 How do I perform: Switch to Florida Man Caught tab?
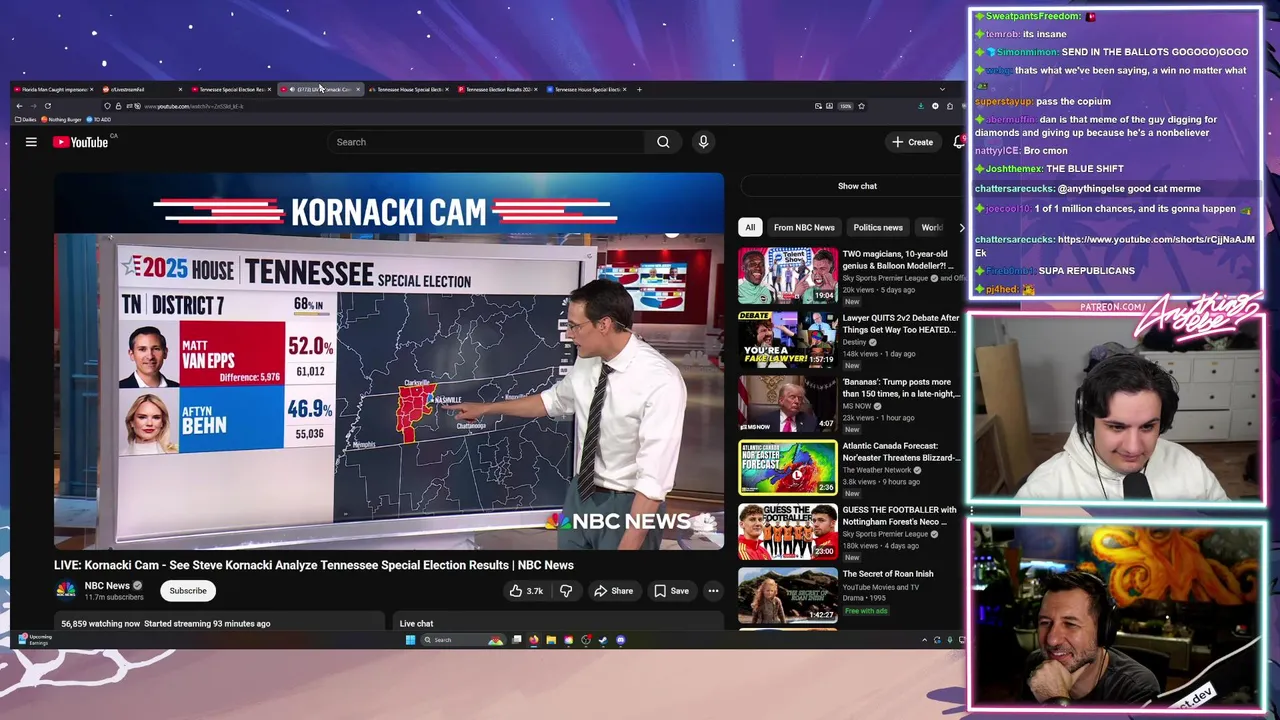click(x=52, y=89)
